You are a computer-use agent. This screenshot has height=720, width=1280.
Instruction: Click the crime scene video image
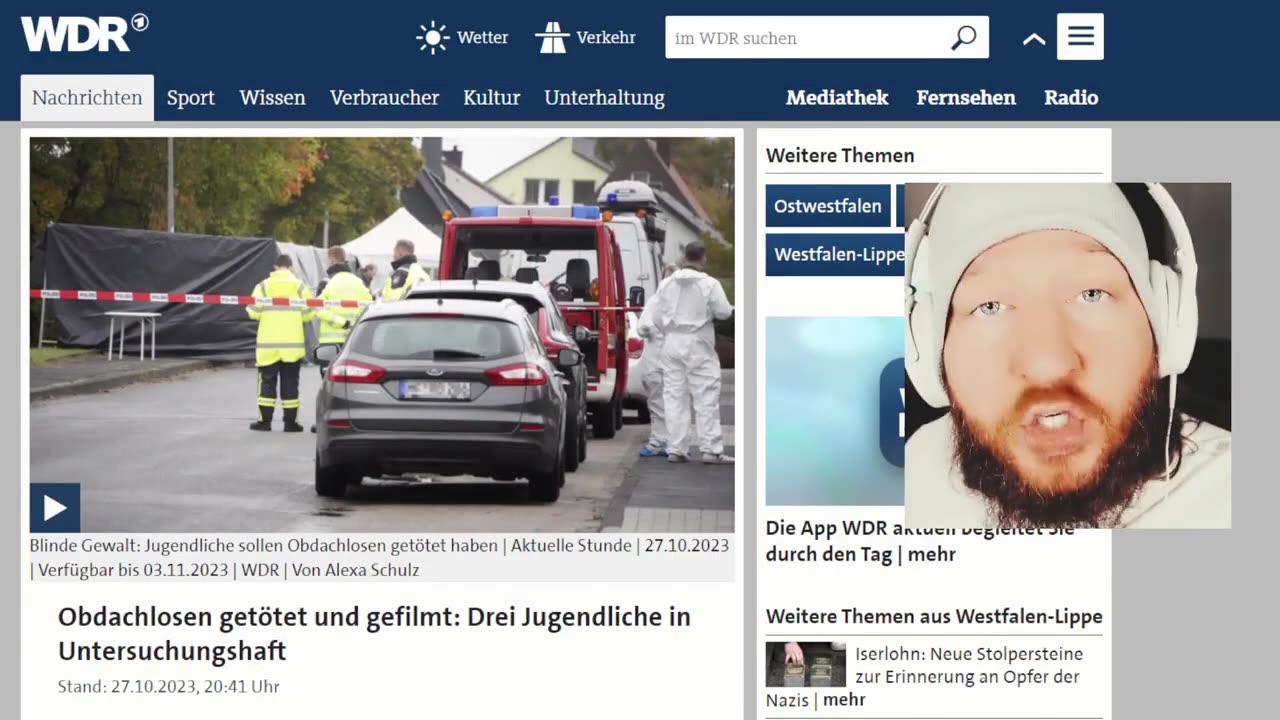(x=382, y=334)
